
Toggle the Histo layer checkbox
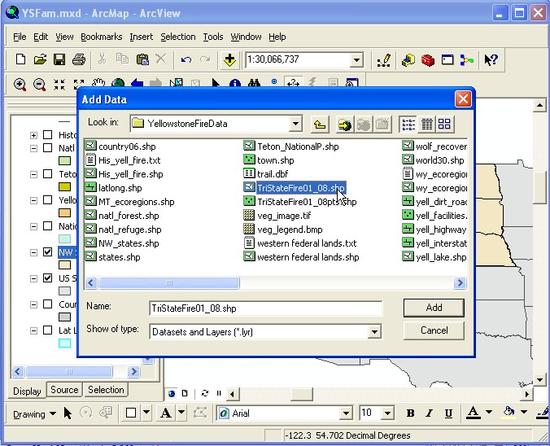(x=47, y=135)
